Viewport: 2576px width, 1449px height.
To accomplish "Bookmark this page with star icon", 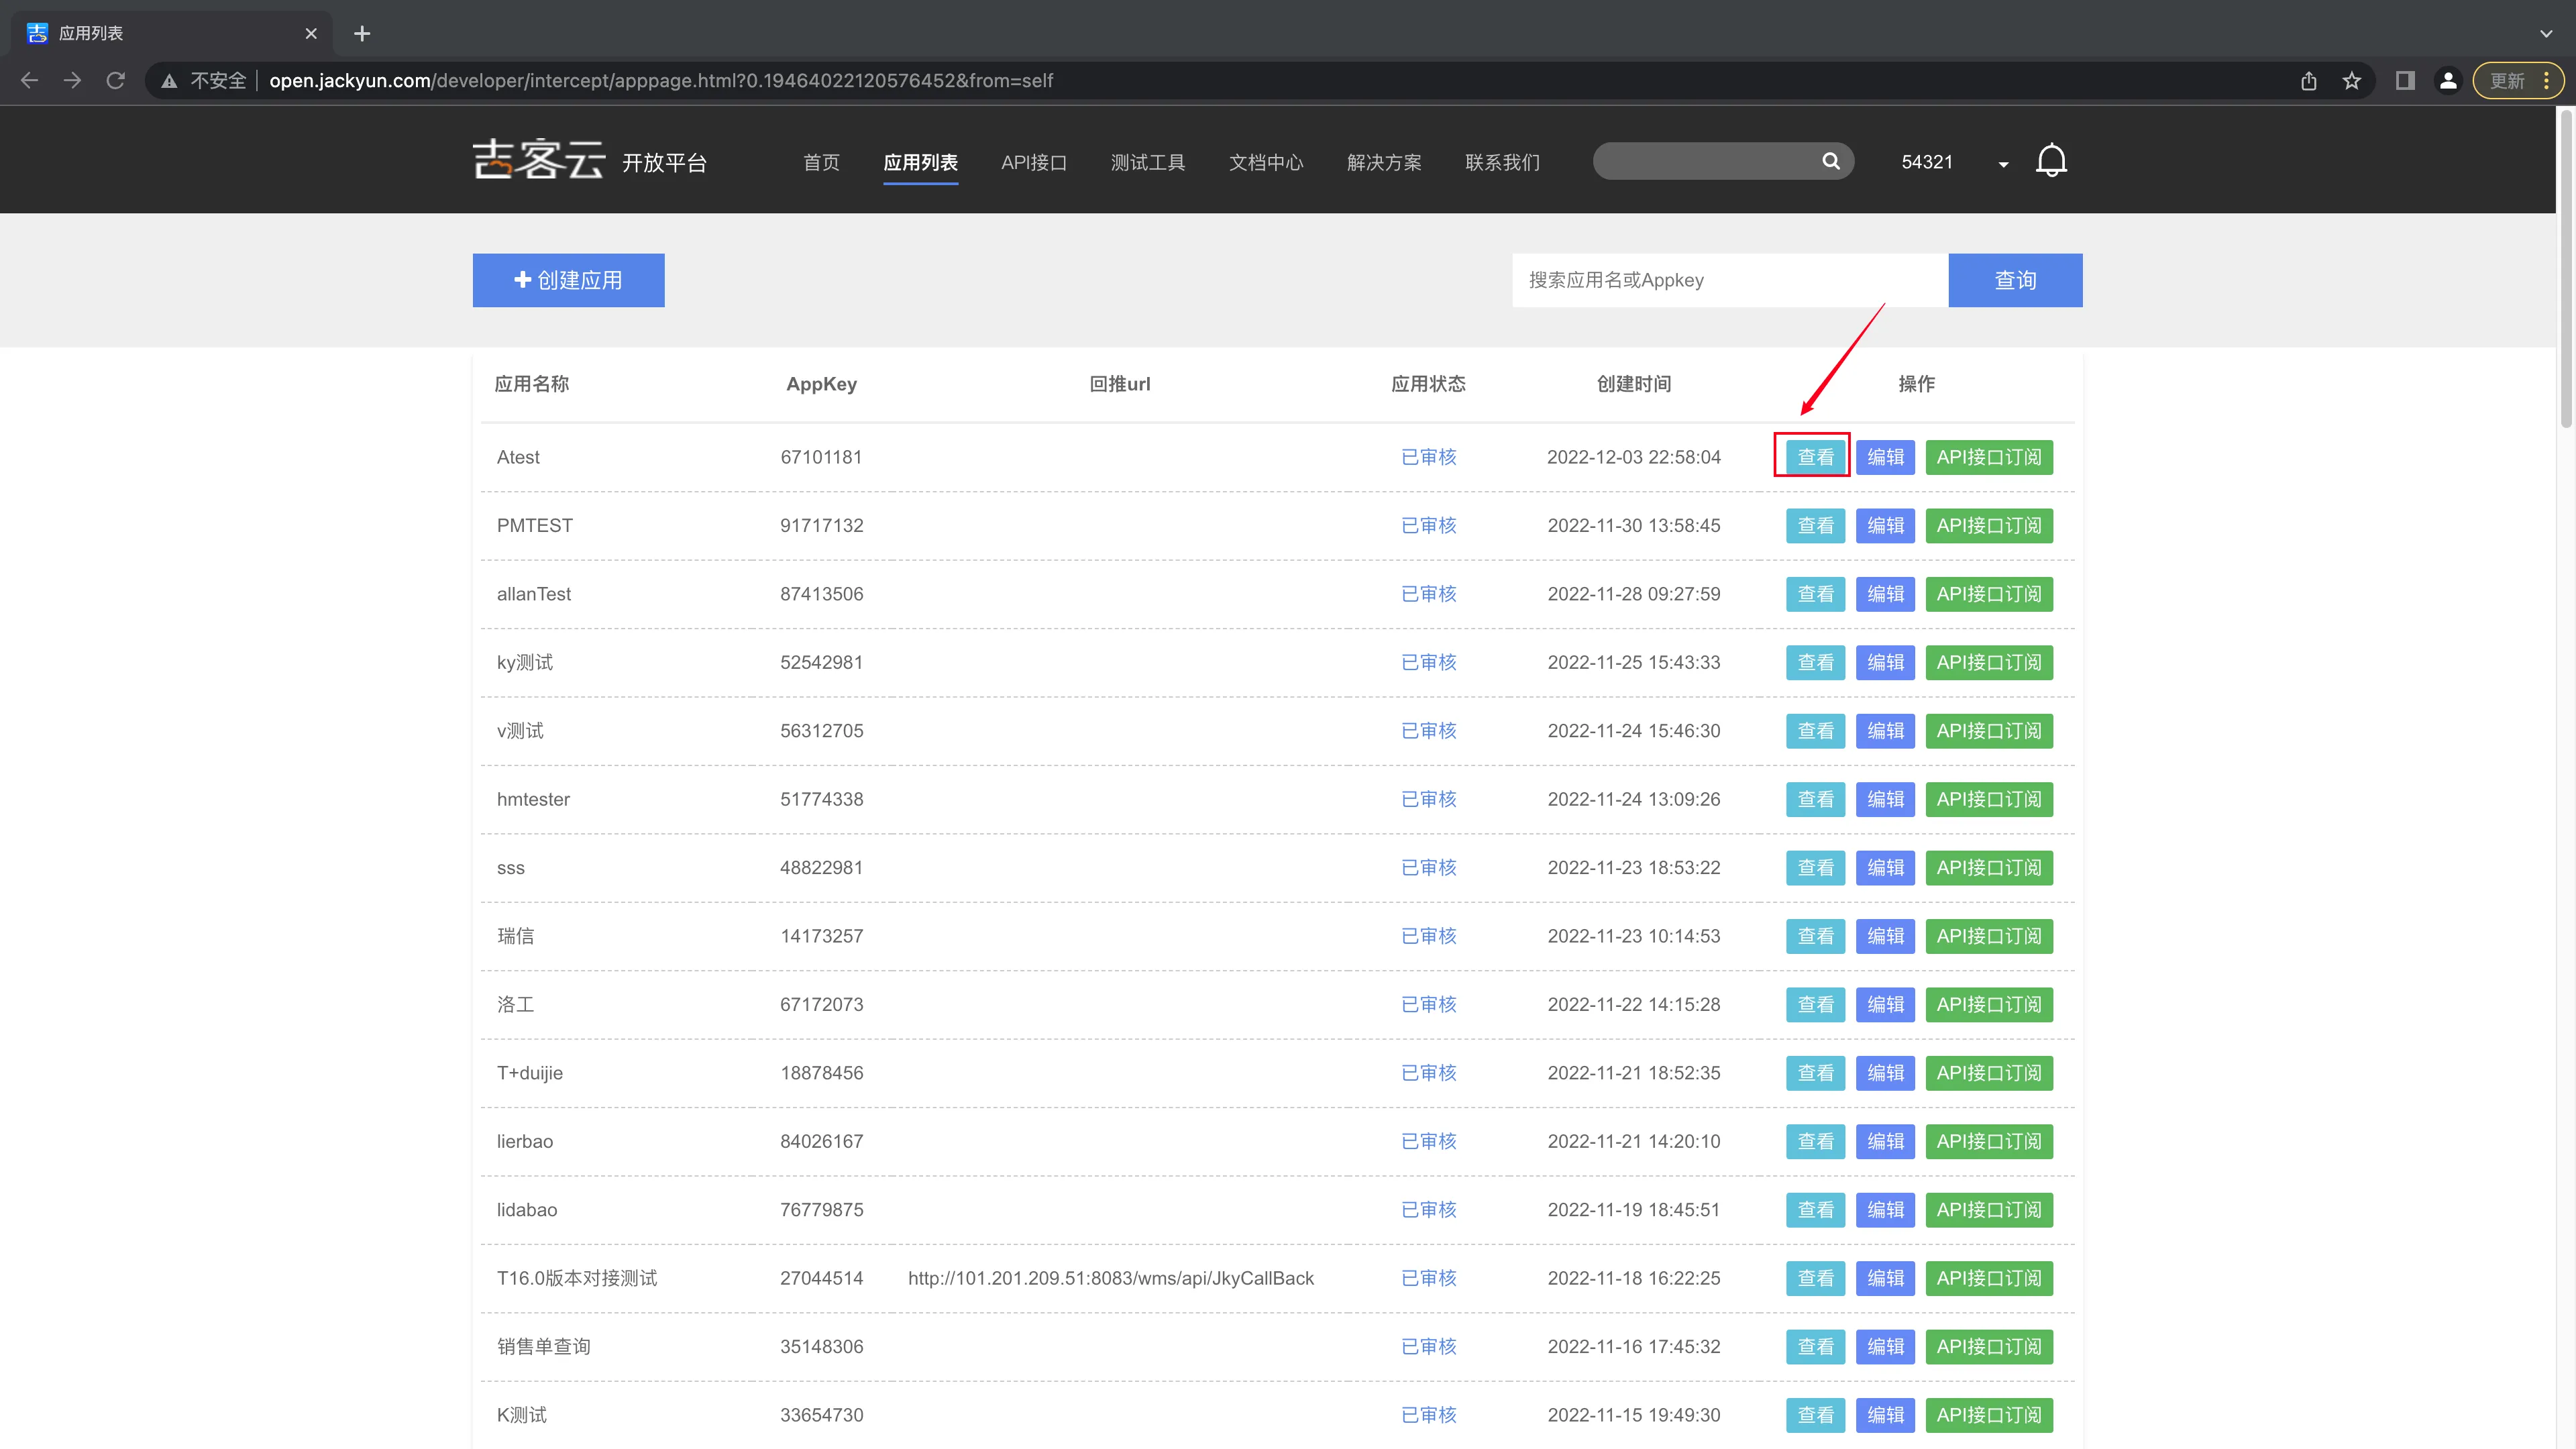I will click(x=2351, y=81).
